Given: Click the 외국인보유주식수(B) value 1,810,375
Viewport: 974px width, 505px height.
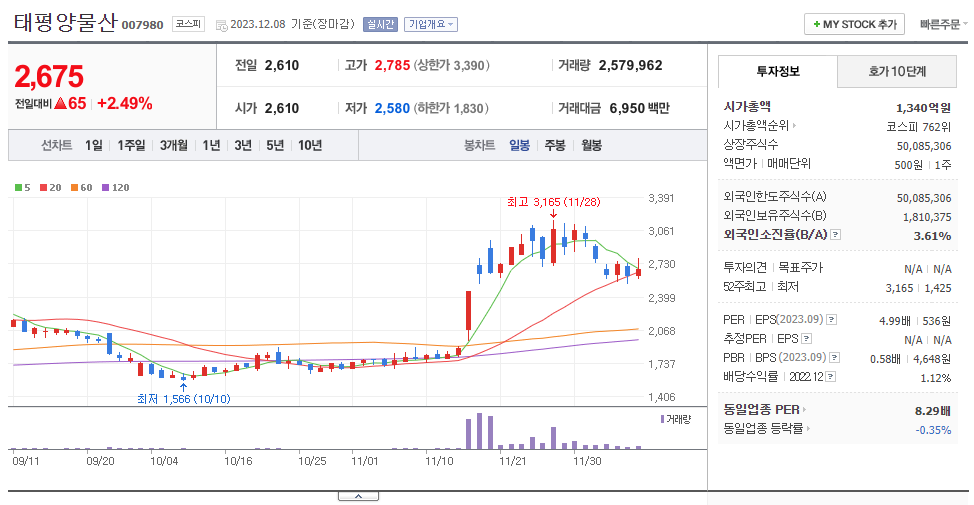Looking at the screenshot, I should click(x=927, y=217).
